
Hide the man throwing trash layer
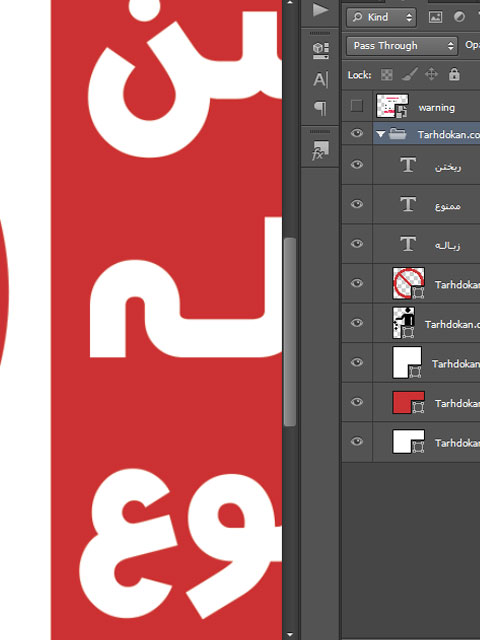click(x=357, y=322)
